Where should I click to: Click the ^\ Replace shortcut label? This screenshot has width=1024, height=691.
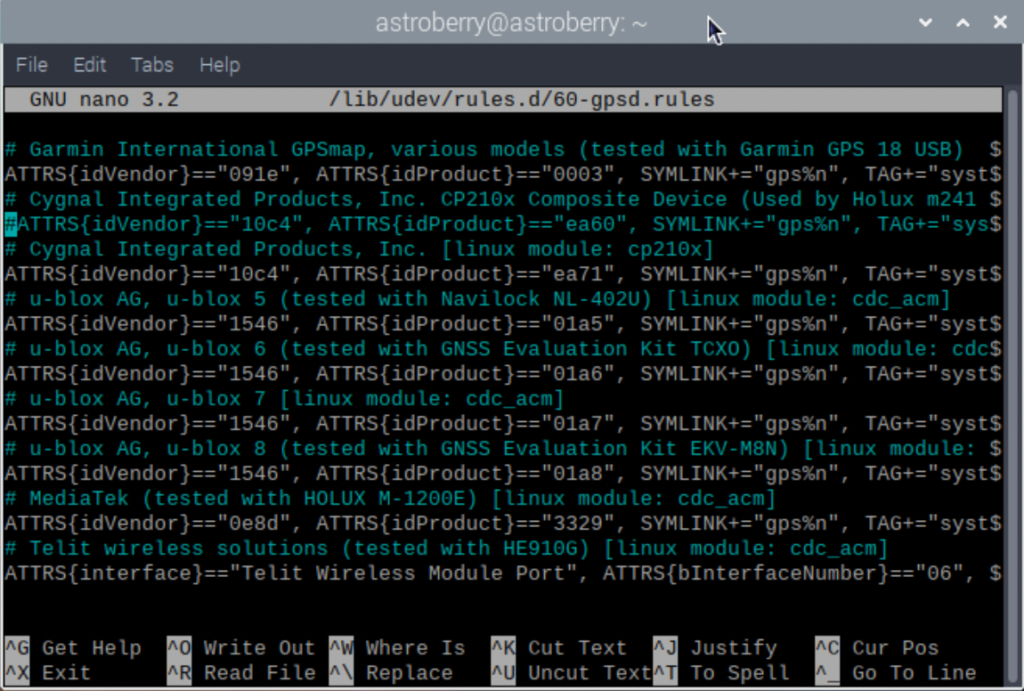[391, 673]
